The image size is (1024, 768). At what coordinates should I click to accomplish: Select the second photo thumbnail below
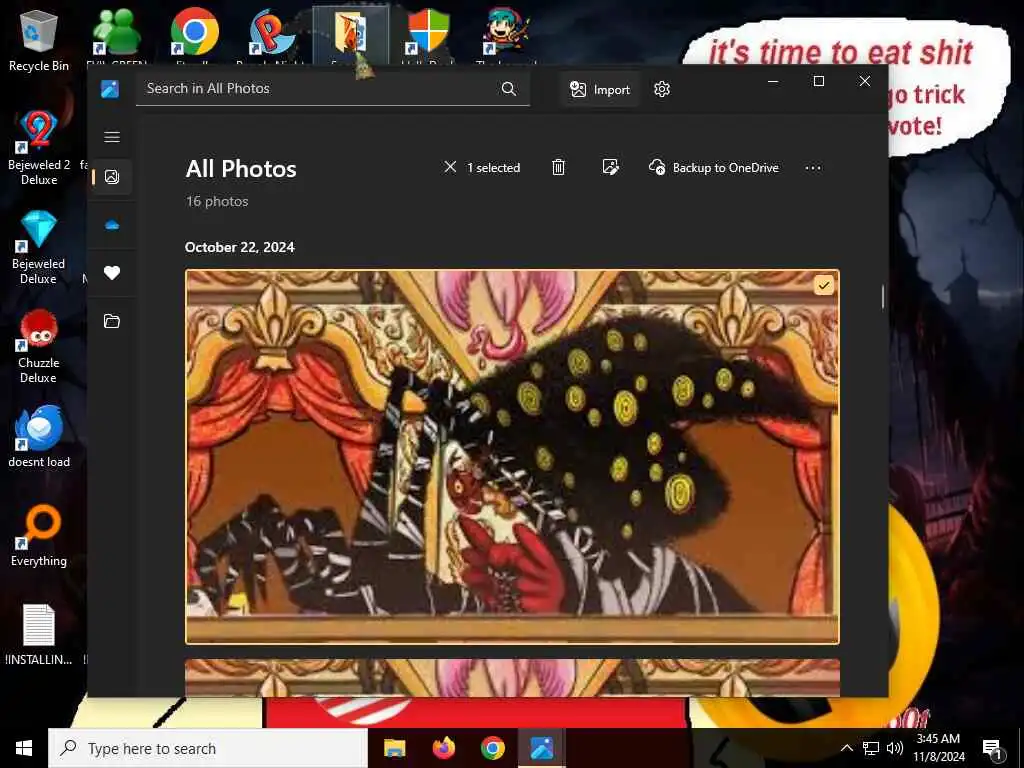point(512,678)
